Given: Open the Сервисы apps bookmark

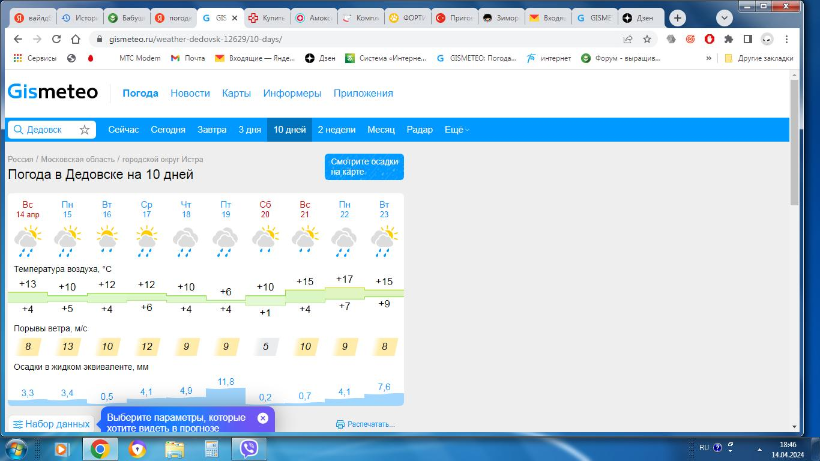Looking at the screenshot, I should tap(35, 58).
